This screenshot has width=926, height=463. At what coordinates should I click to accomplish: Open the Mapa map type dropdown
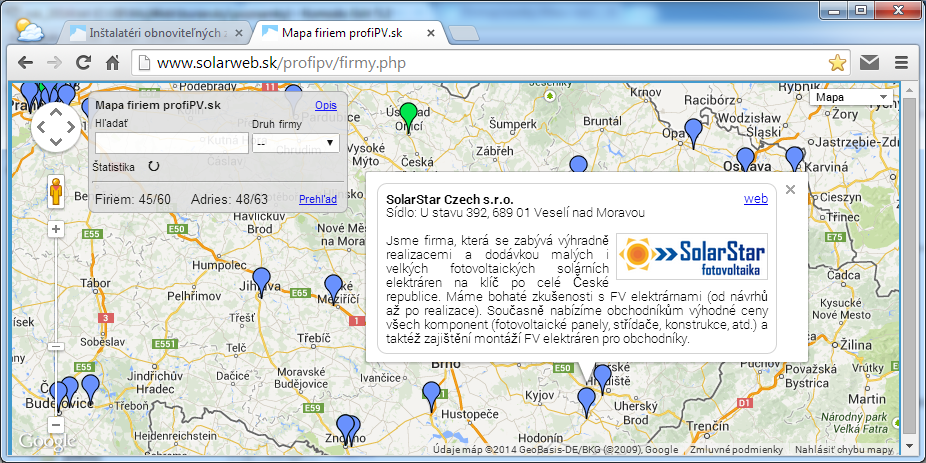851,97
